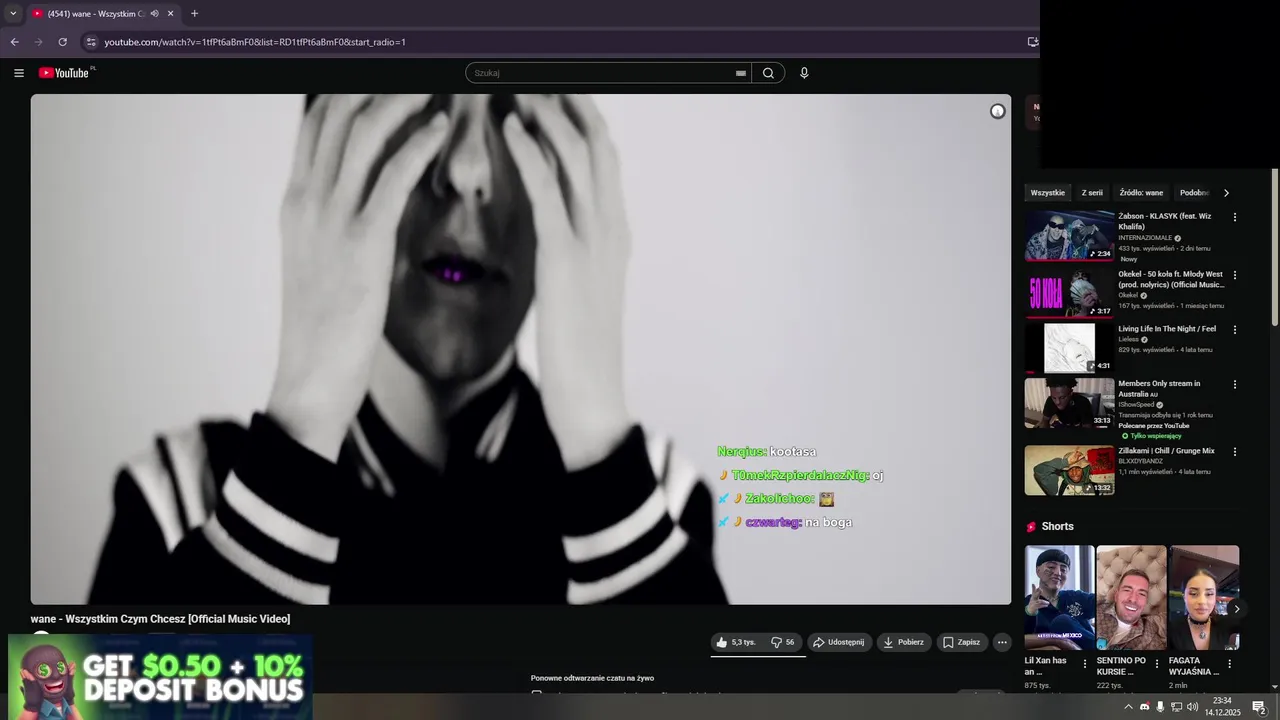Open the Zillakami mix thumbnail
1280x720 pixels.
(1069, 470)
